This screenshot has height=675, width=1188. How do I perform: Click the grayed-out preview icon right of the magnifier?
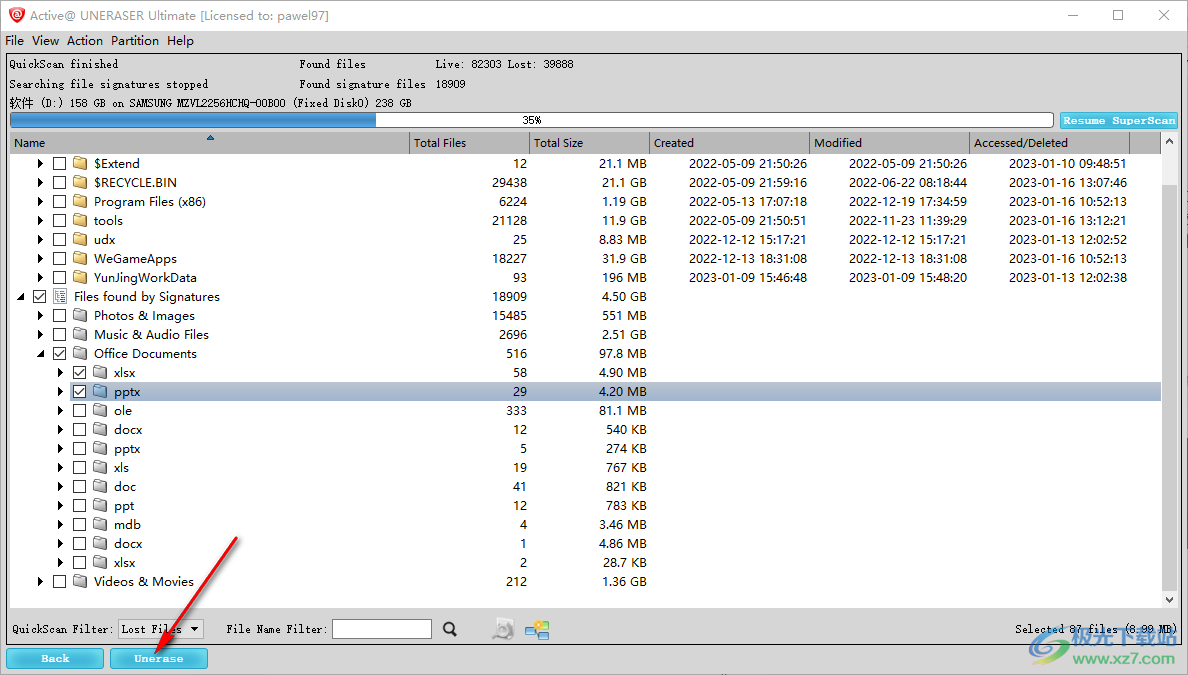click(503, 629)
